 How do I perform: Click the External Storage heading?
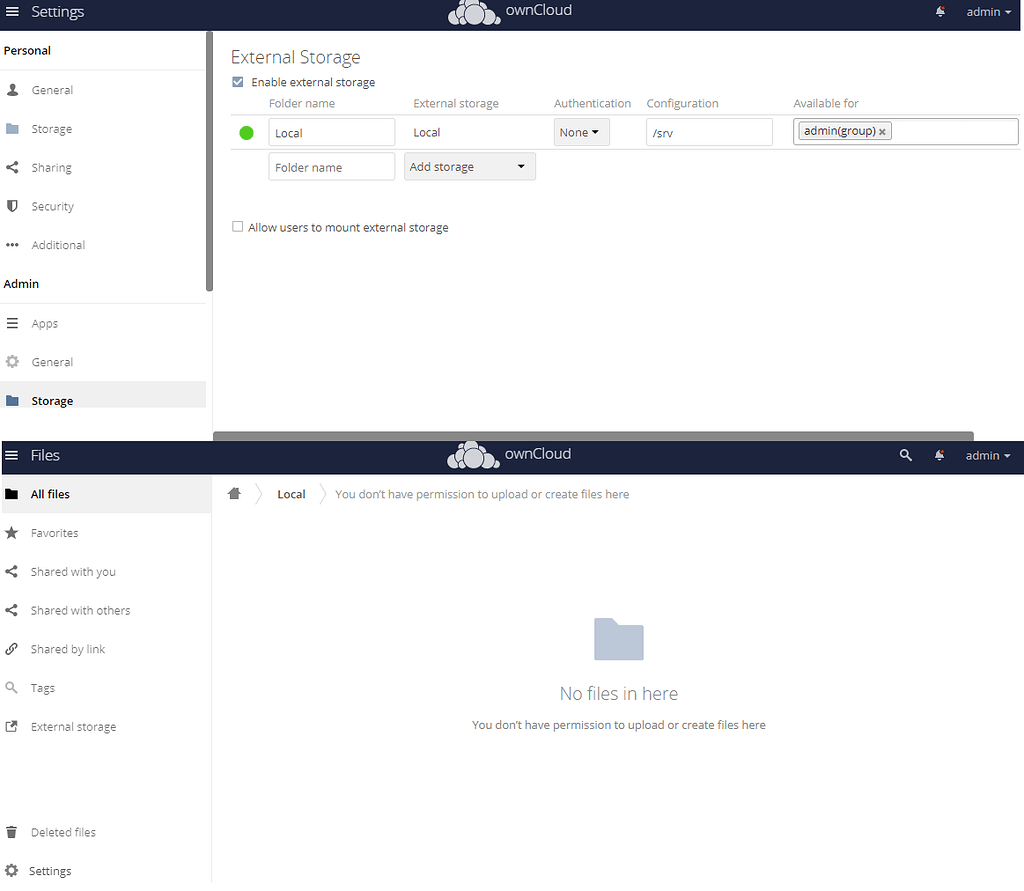[295, 57]
